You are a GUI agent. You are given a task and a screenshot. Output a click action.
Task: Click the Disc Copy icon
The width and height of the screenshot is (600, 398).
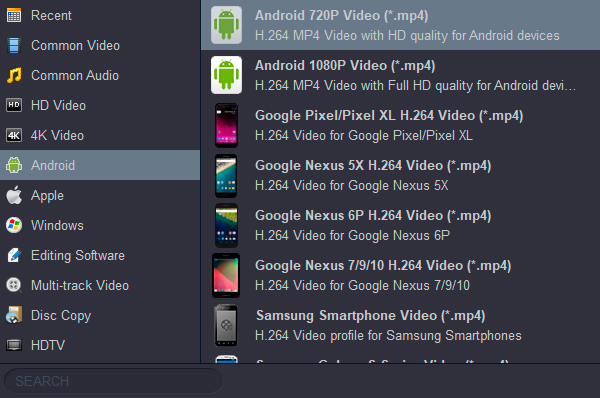tap(14, 315)
